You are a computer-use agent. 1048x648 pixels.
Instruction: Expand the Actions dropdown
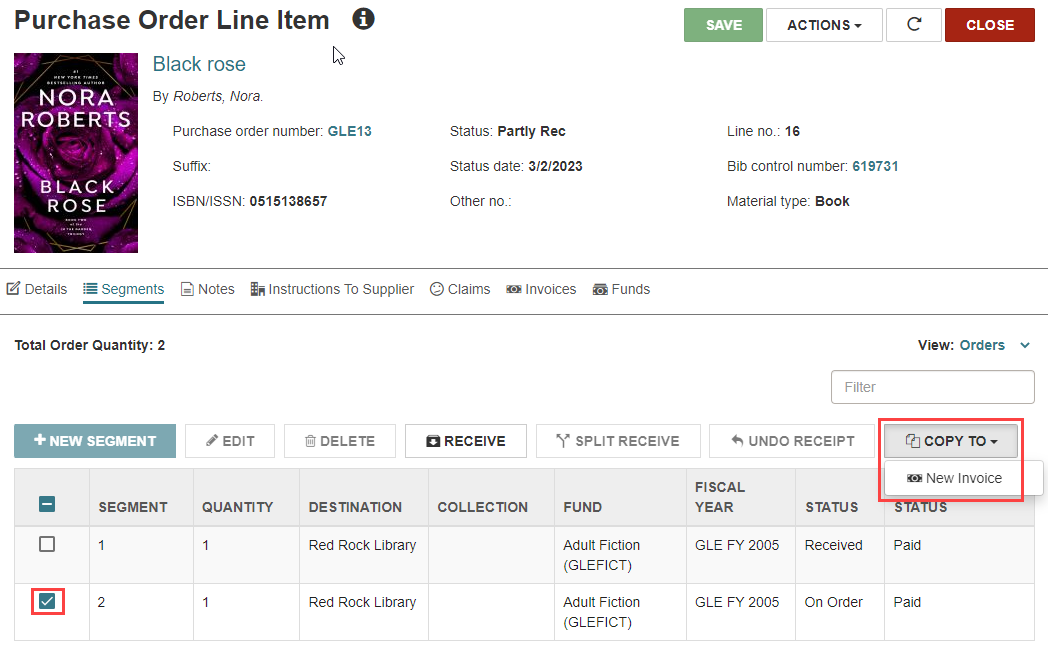(824, 25)
